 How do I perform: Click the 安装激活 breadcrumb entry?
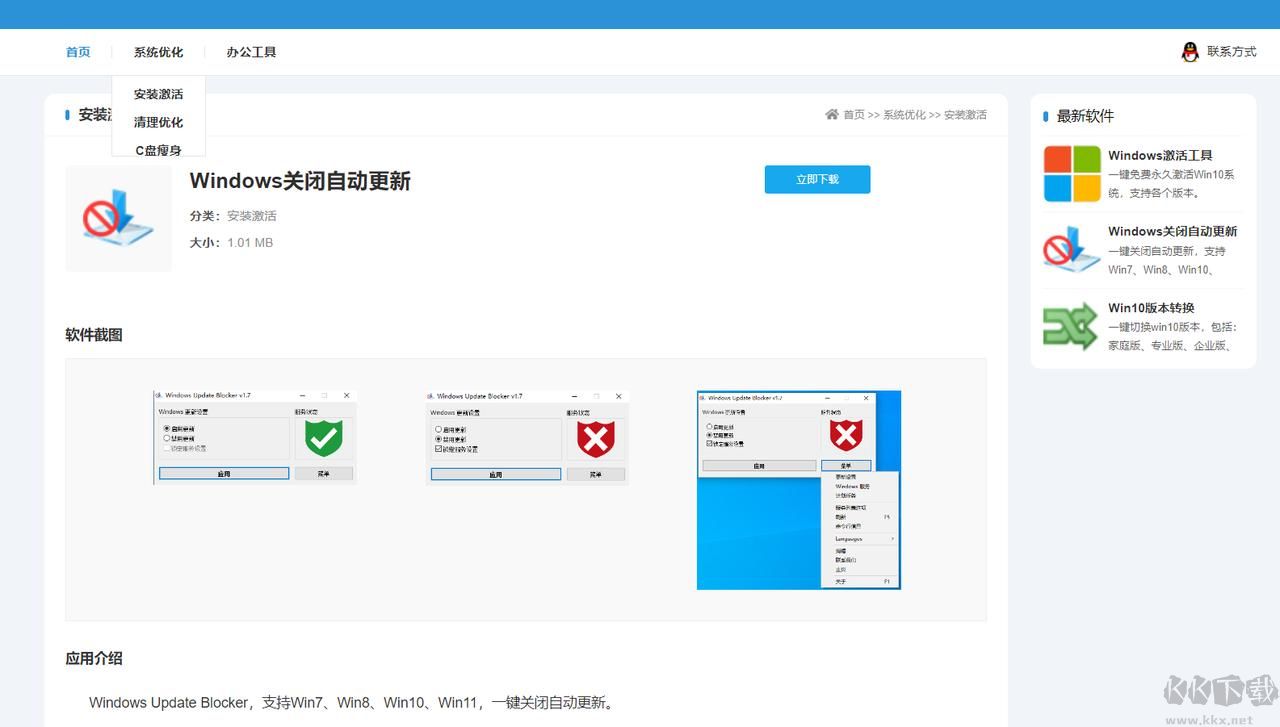click(965, 115)
